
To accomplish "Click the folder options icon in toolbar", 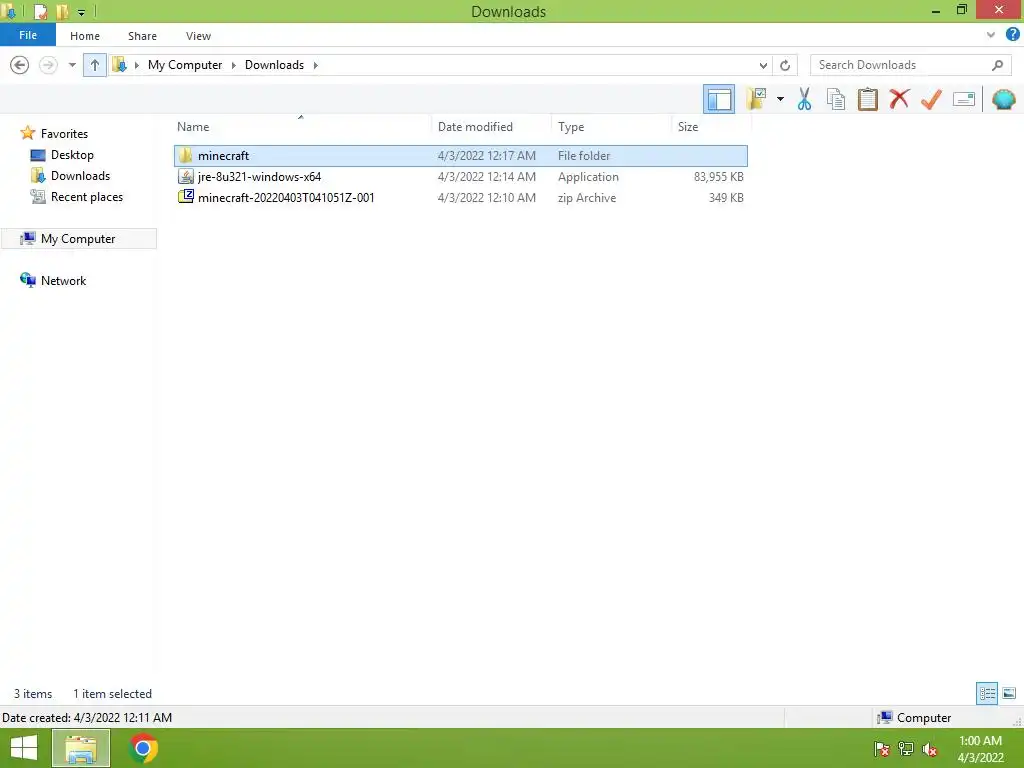I will [x=756, y=99].
